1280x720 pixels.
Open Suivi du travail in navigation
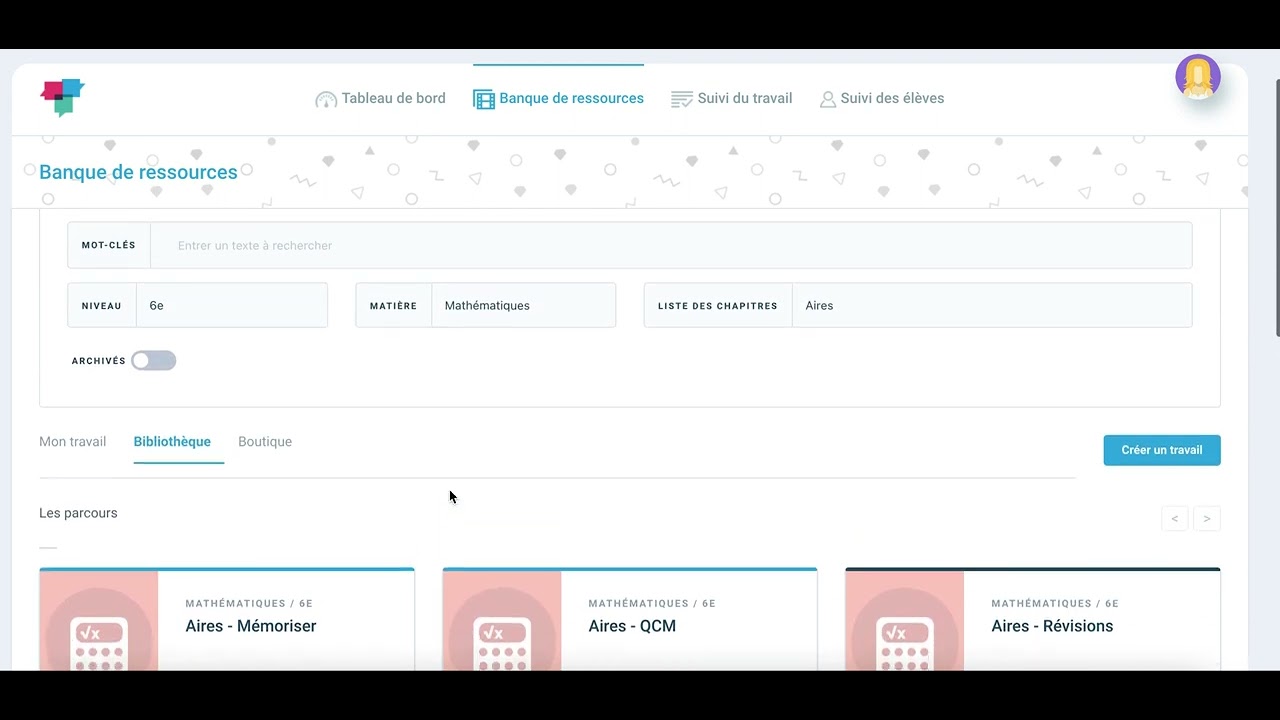point(732,98)
